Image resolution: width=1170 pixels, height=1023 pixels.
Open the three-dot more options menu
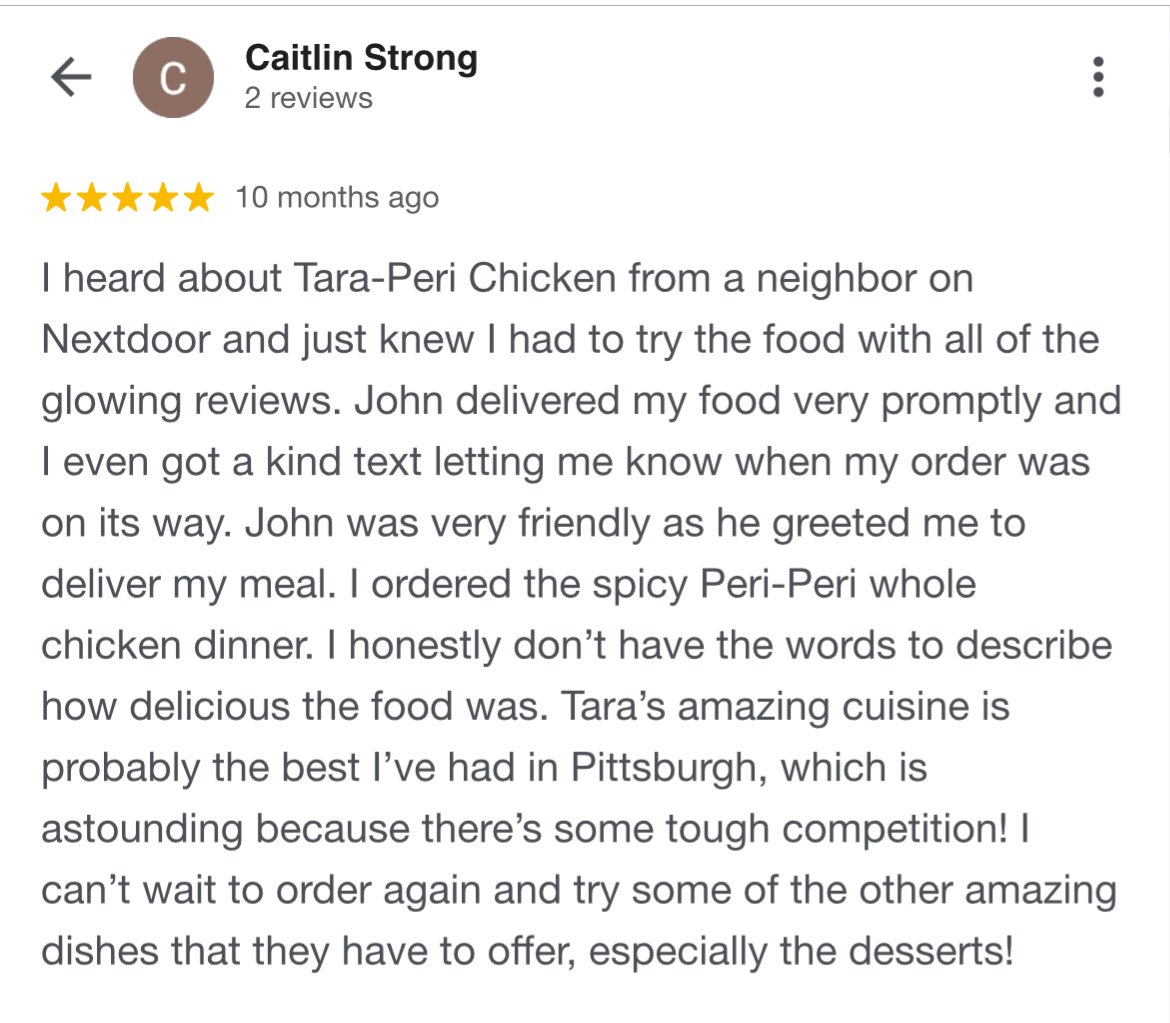point(1098,77)
